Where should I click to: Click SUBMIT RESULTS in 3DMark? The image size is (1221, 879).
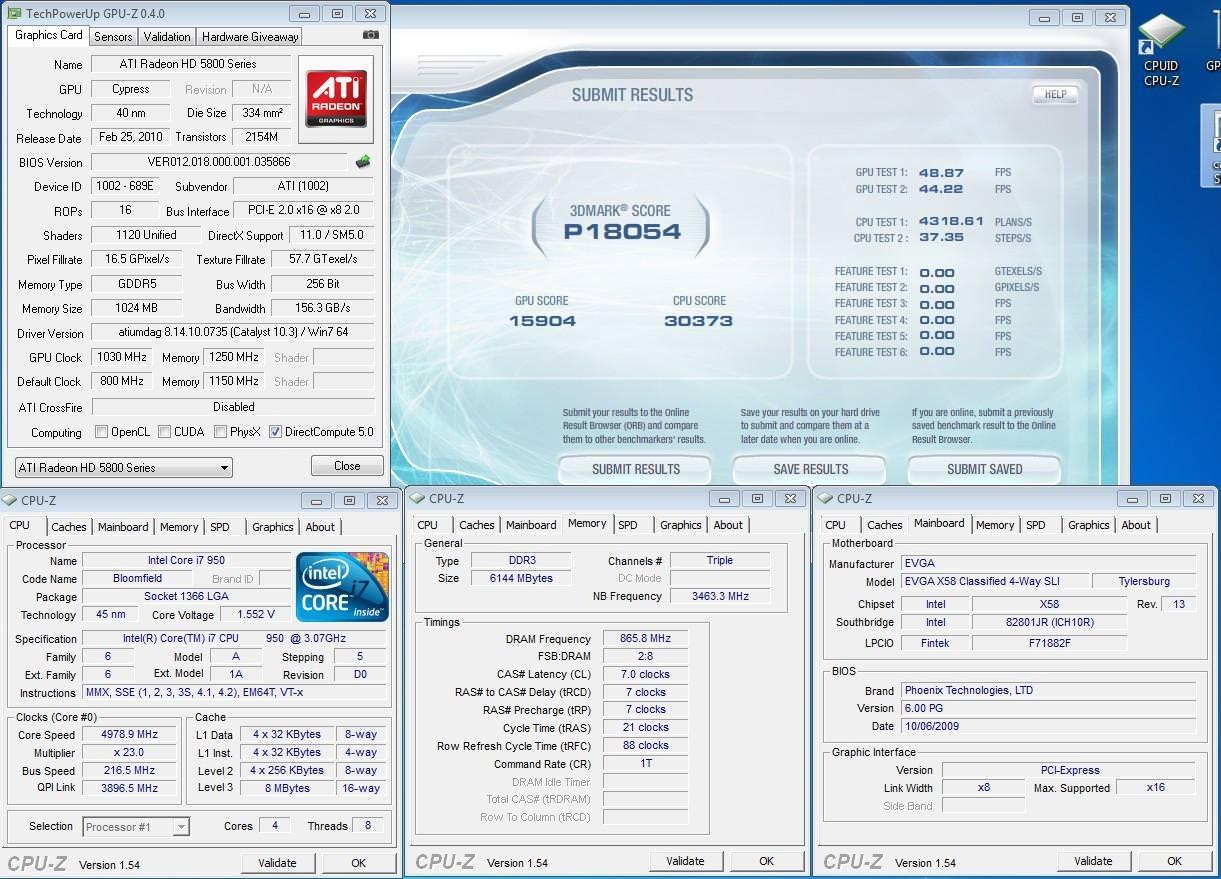(636, 469)
